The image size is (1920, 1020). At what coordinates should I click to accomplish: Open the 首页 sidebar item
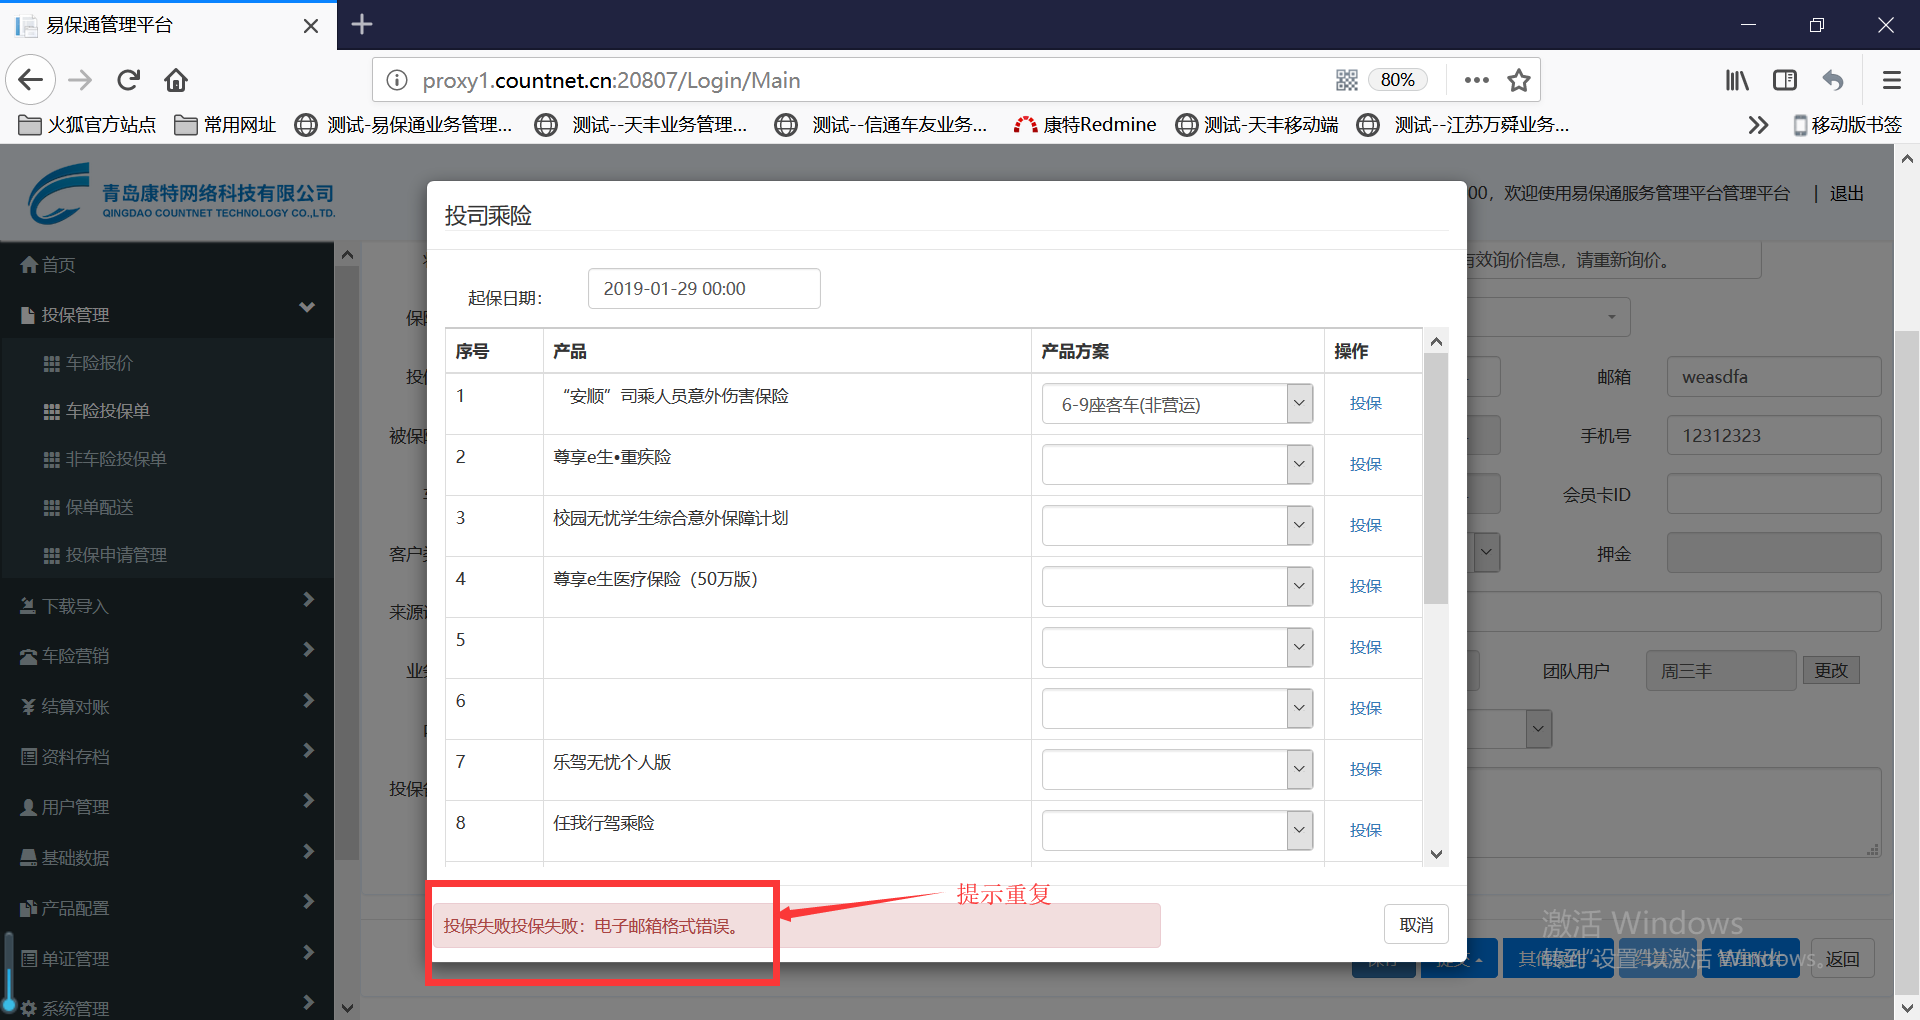point(58,265)
